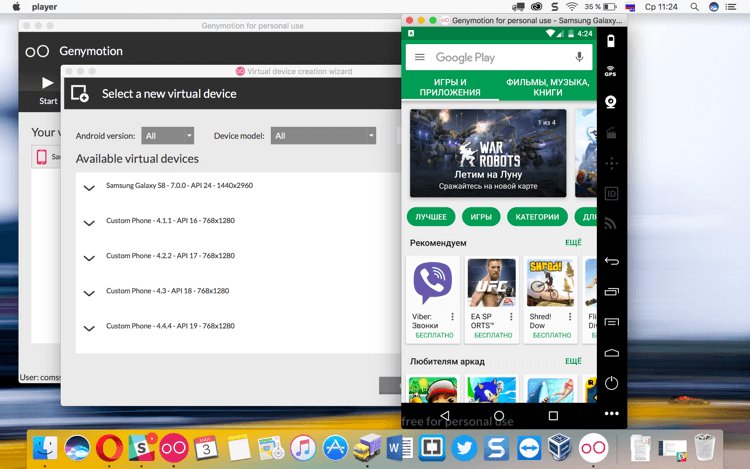750x469 pixels.
Task: Open Notification Center list icon in menu bar
Action: click(x=730, y=7)
